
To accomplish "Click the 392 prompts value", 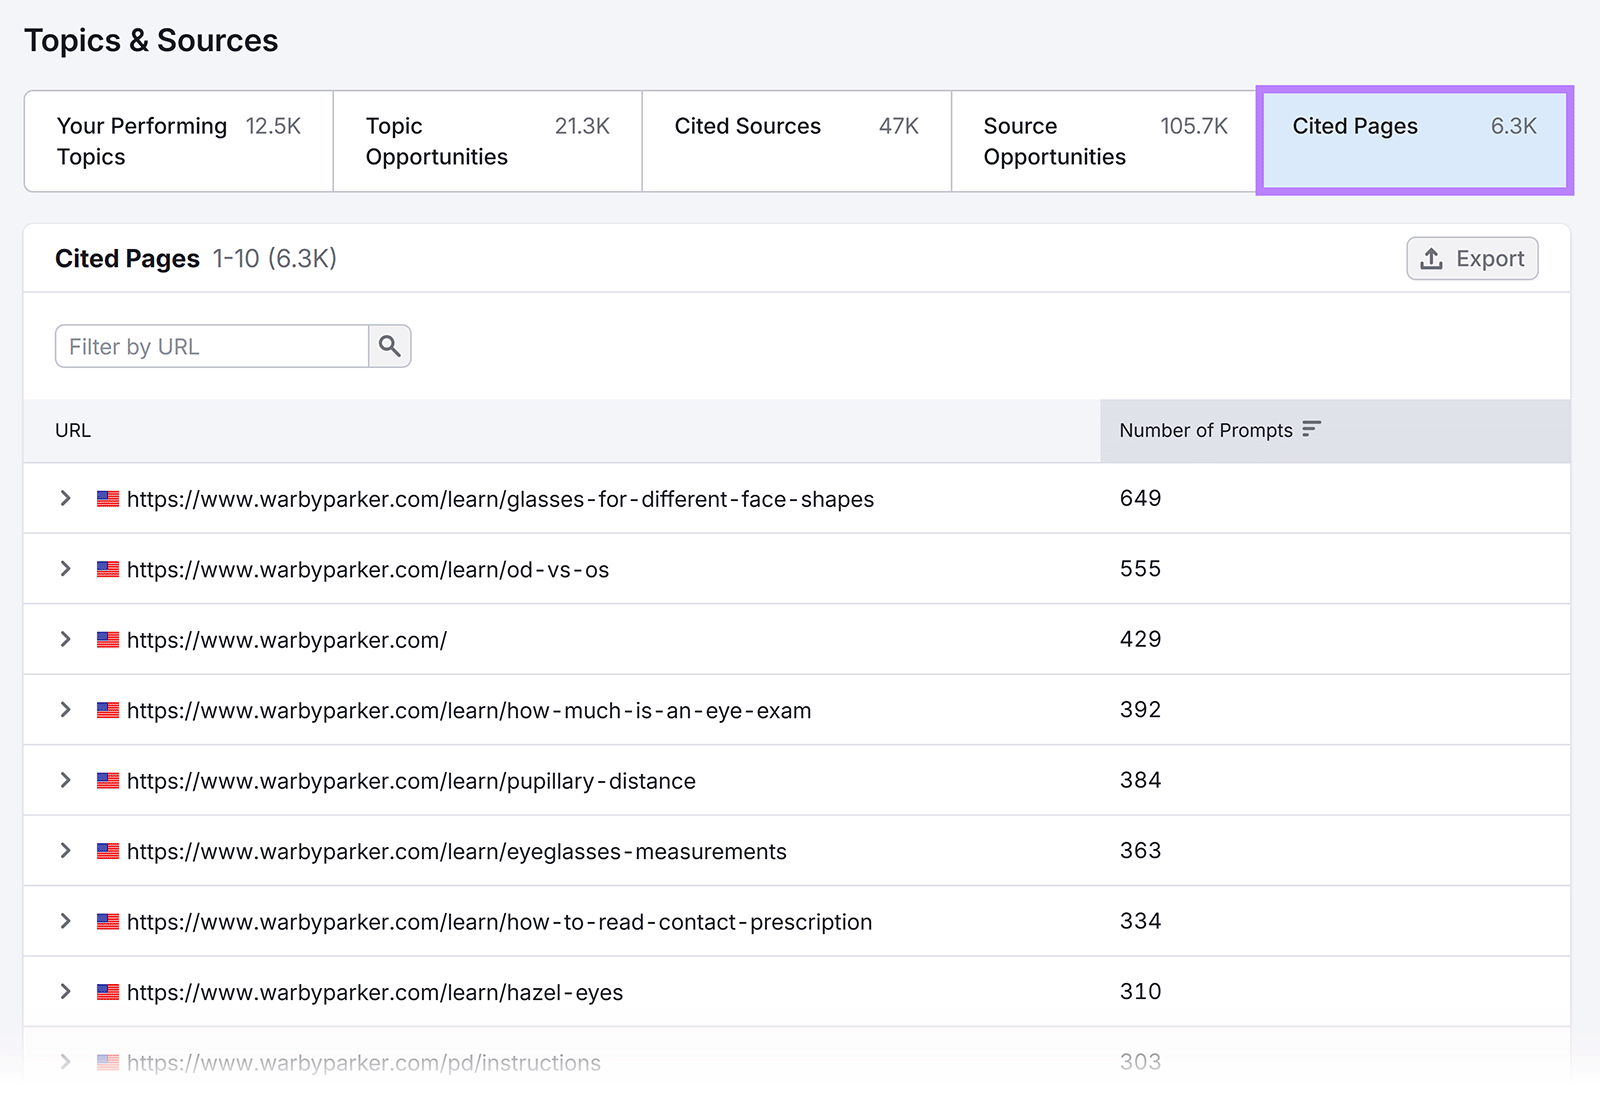I will 1140,710.
